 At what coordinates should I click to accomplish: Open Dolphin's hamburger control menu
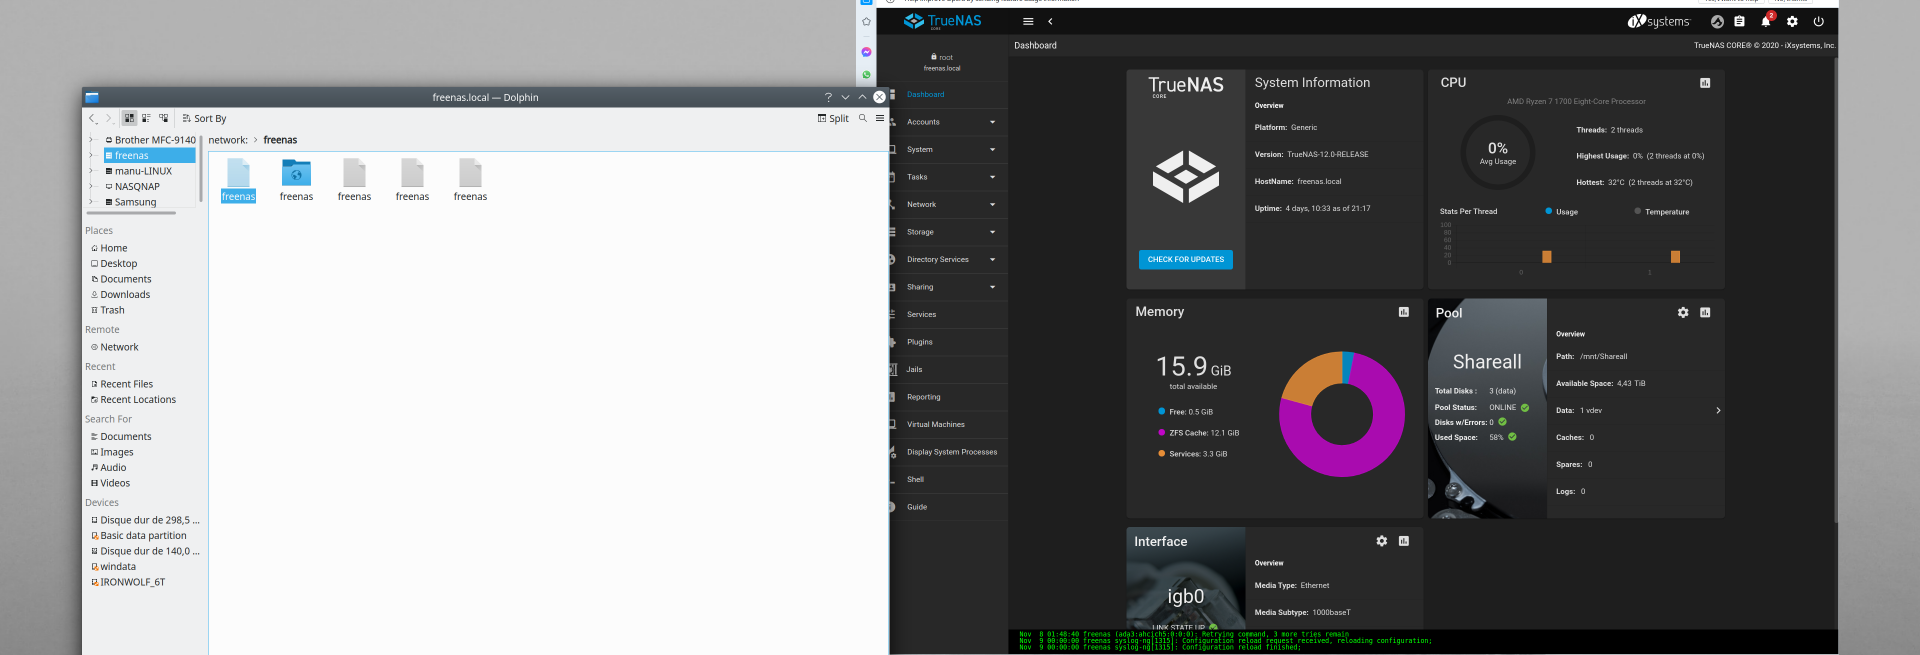pos(880,118)
